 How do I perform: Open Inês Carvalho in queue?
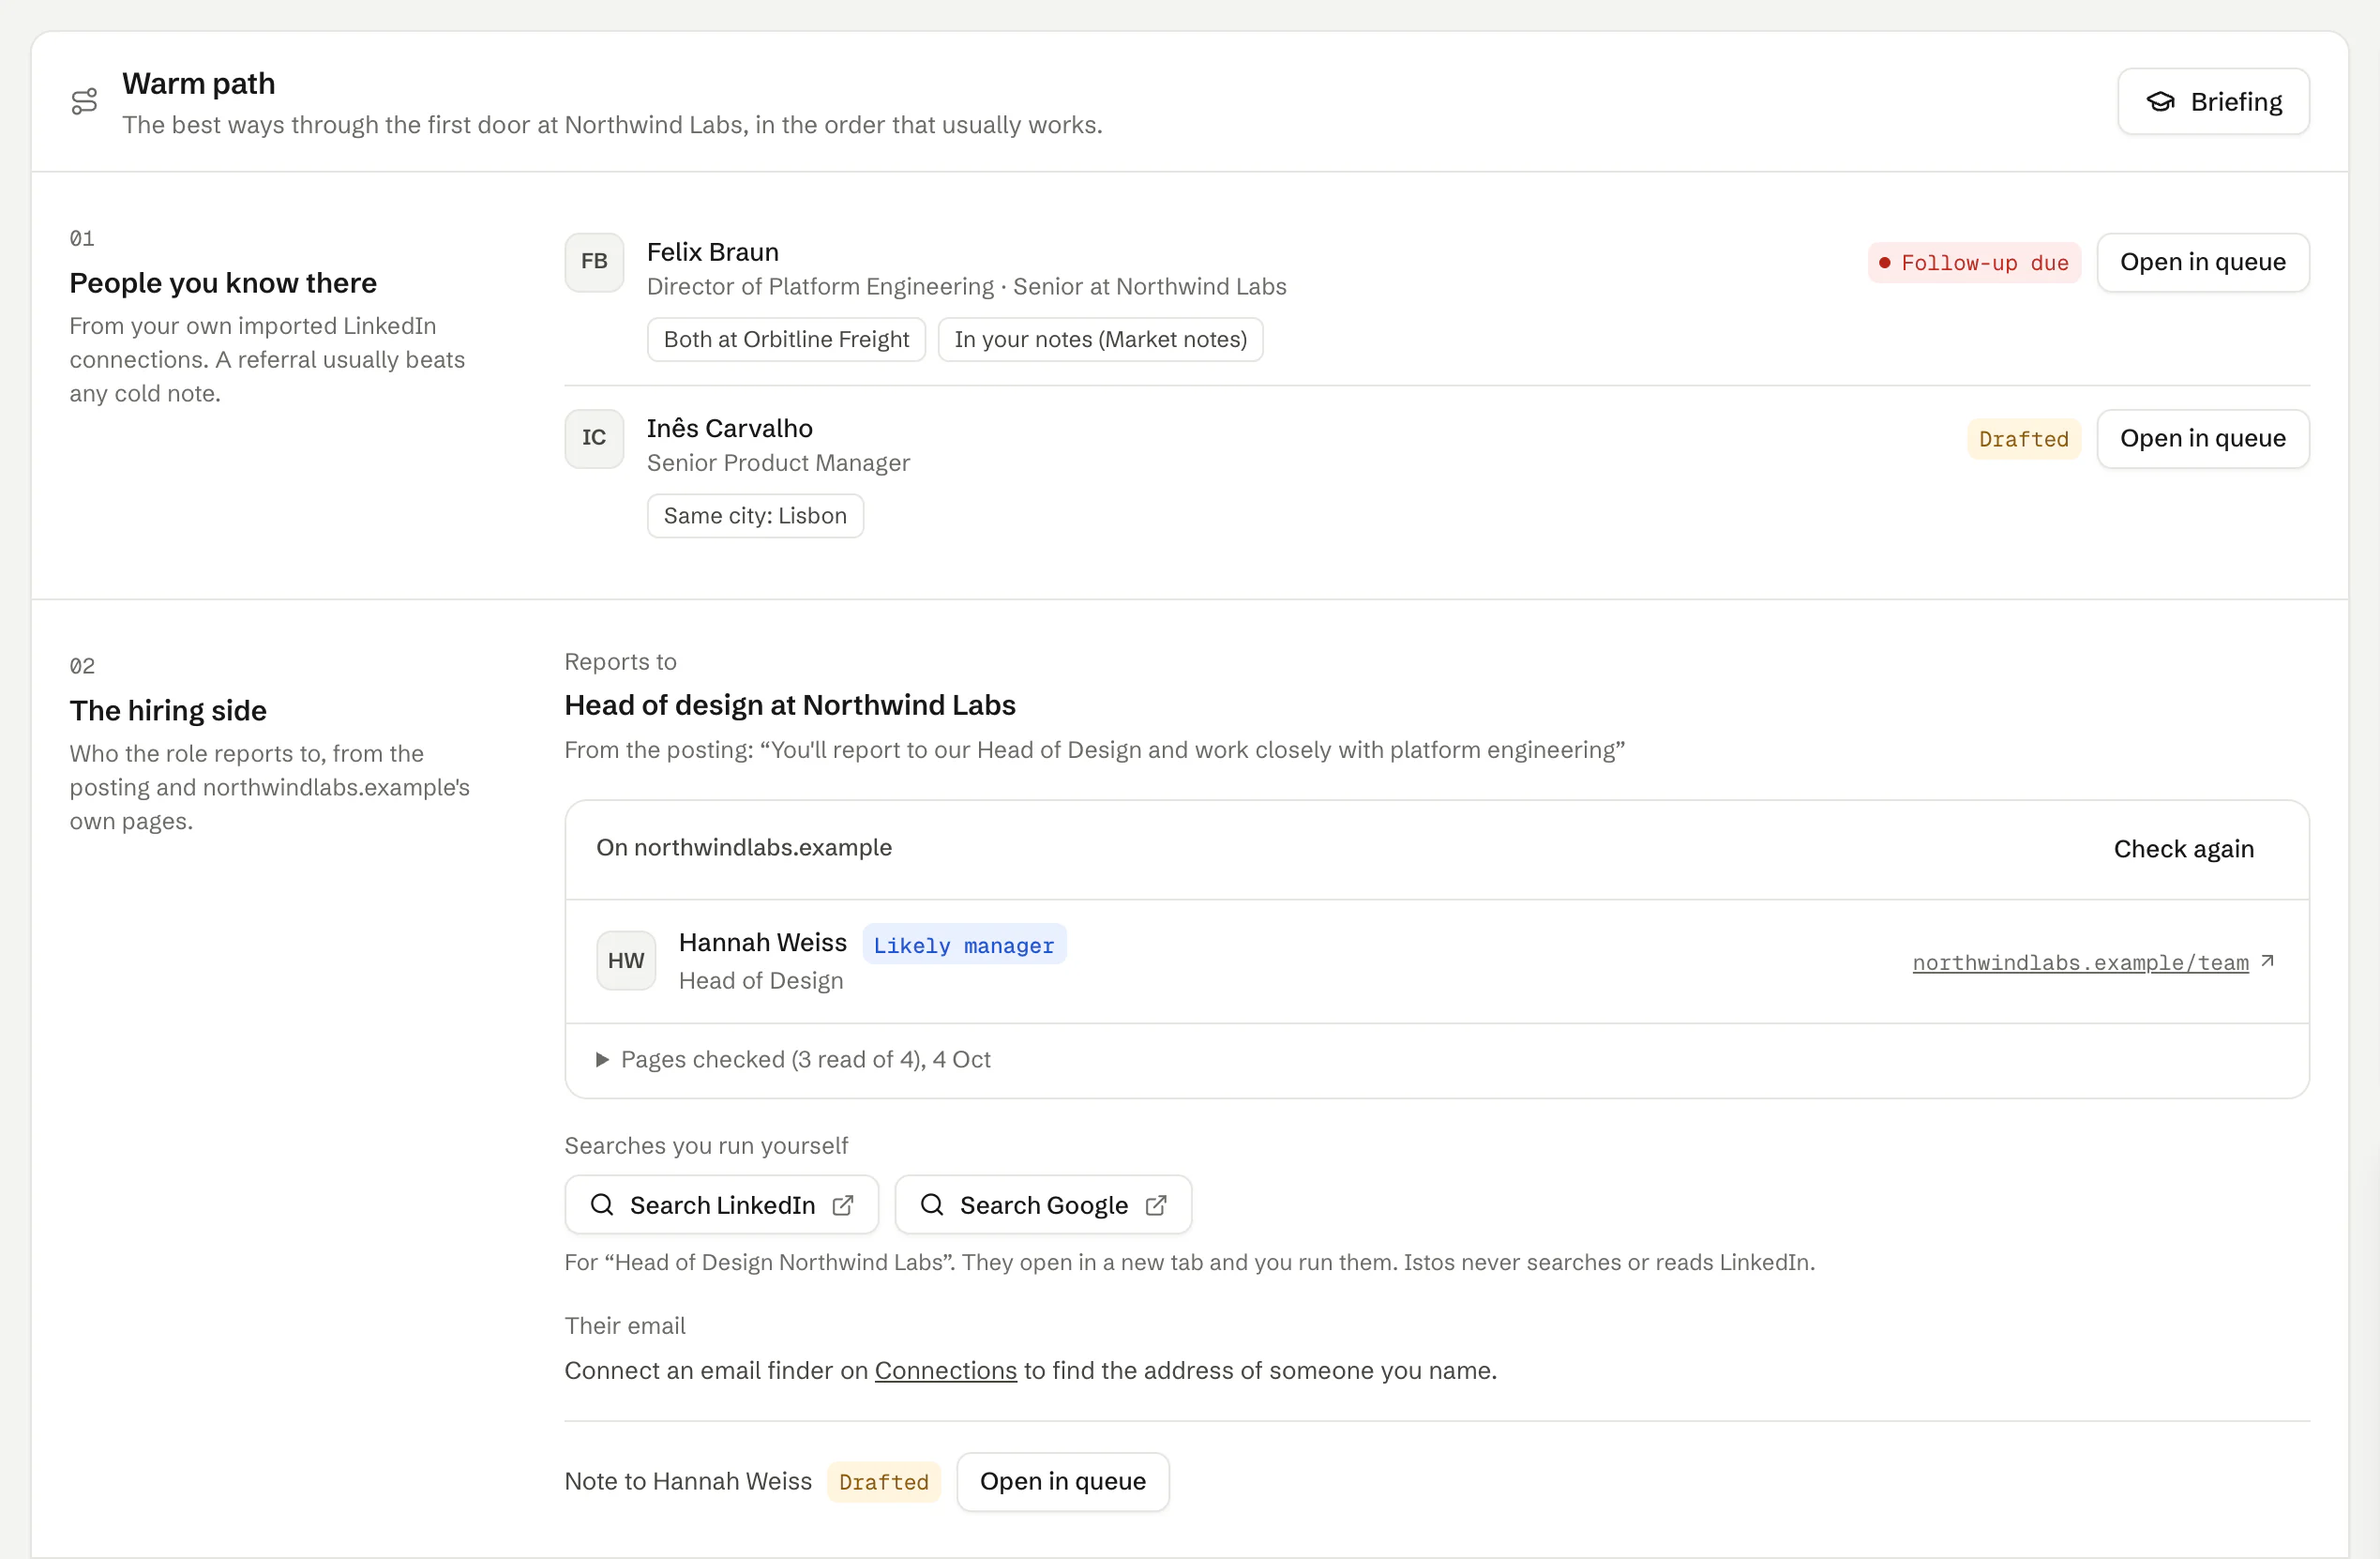coord(2202,438)
